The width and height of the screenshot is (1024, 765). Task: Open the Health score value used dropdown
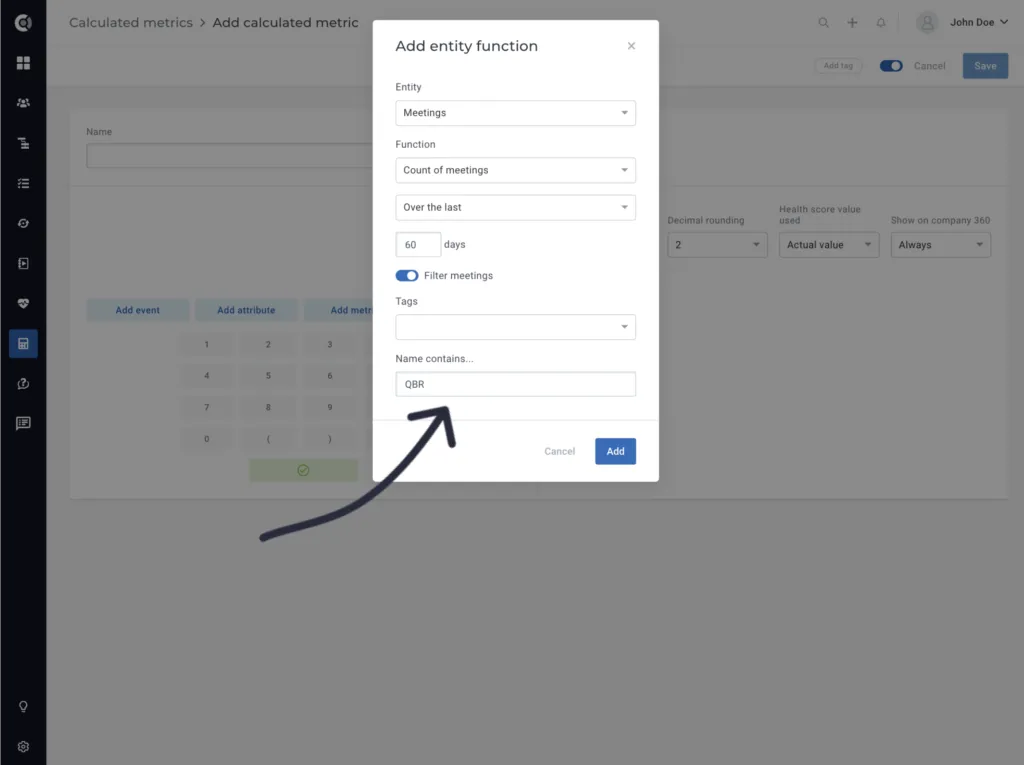click(829, 245)
